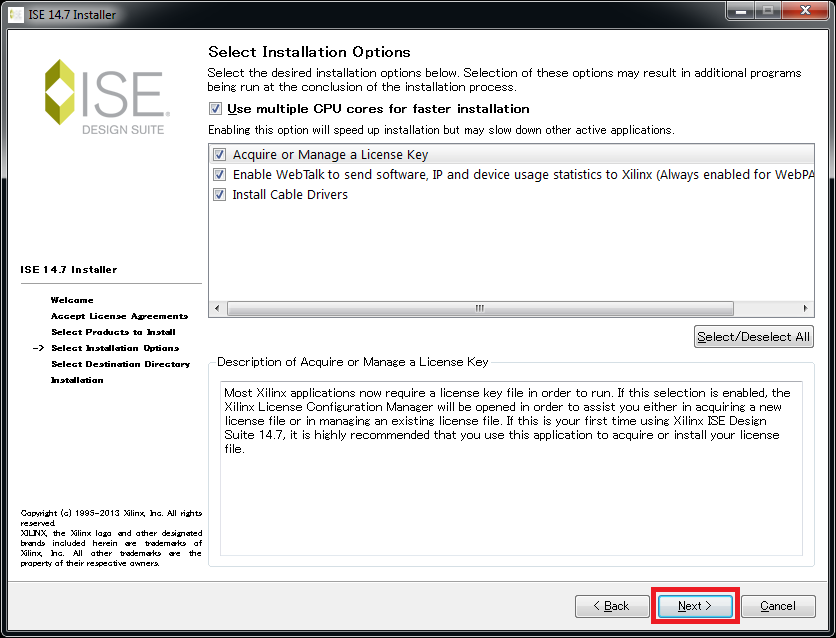Image resolution: width=836 pixels, height=638 pixels.
Task: Close the ISE 14.7 Installer window
Action: pos(805,11)
